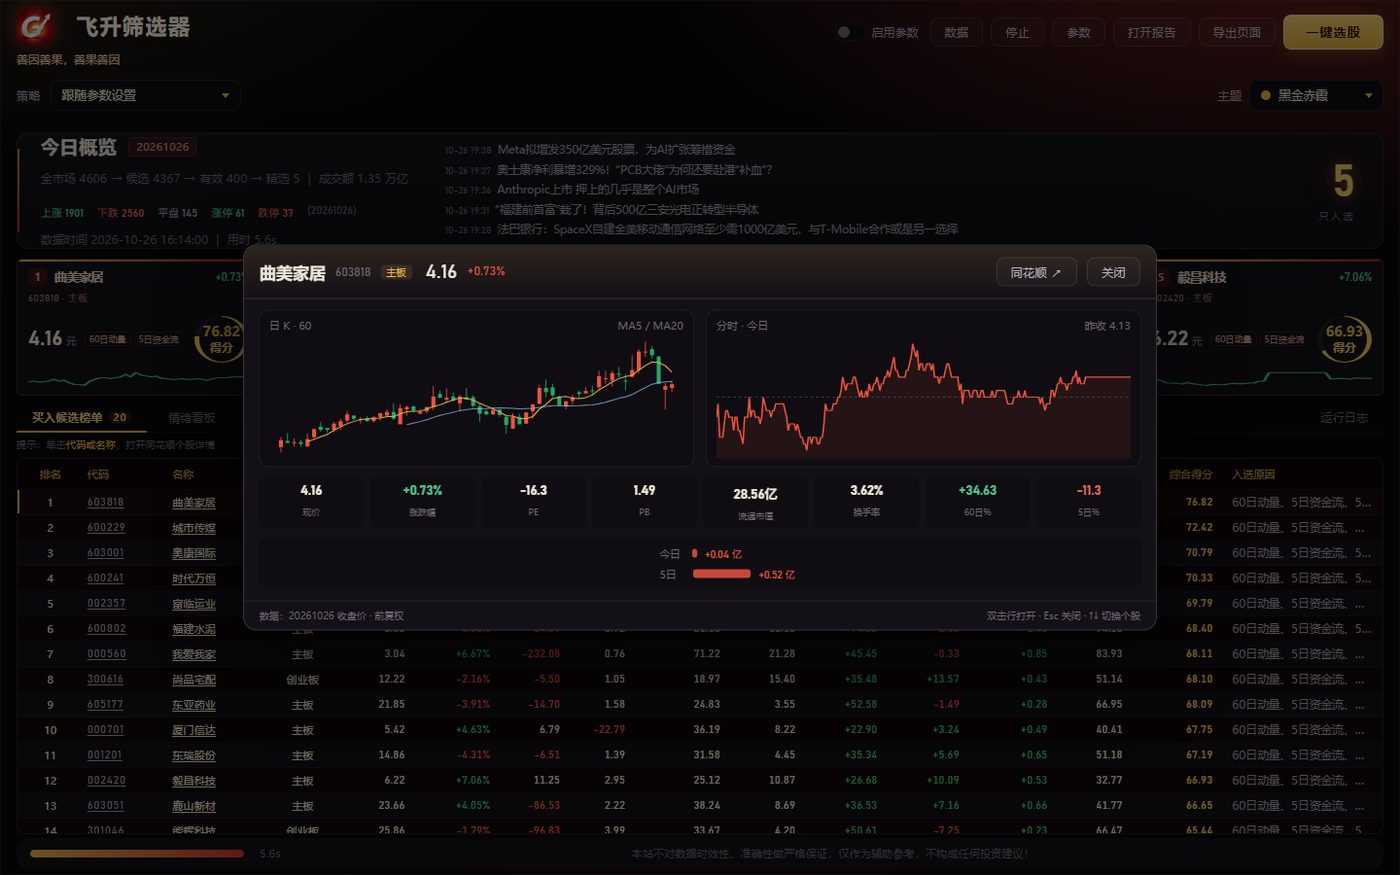The width and height of the screenshot is (1400, 875).
Task: Open the 参数 settings button
Action: click(x=1078, y=32)
